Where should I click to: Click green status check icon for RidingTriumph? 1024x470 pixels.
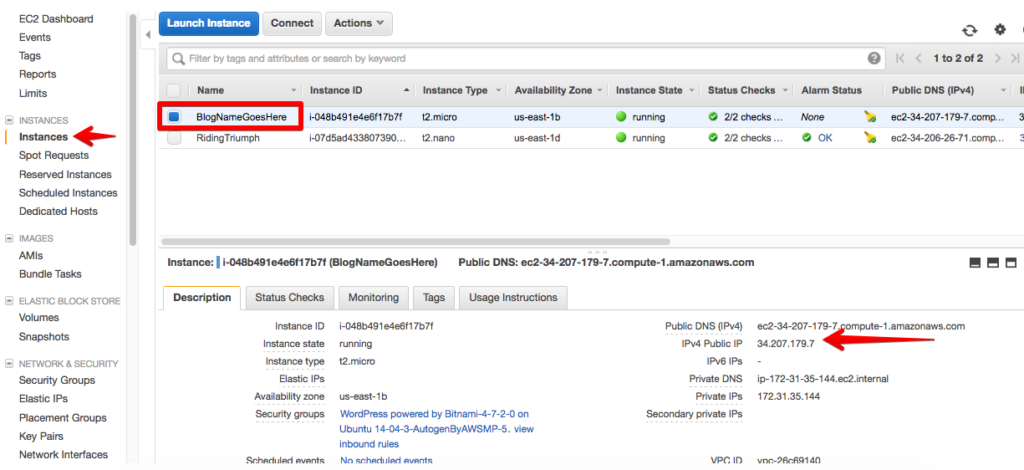(x=713, y=138)
